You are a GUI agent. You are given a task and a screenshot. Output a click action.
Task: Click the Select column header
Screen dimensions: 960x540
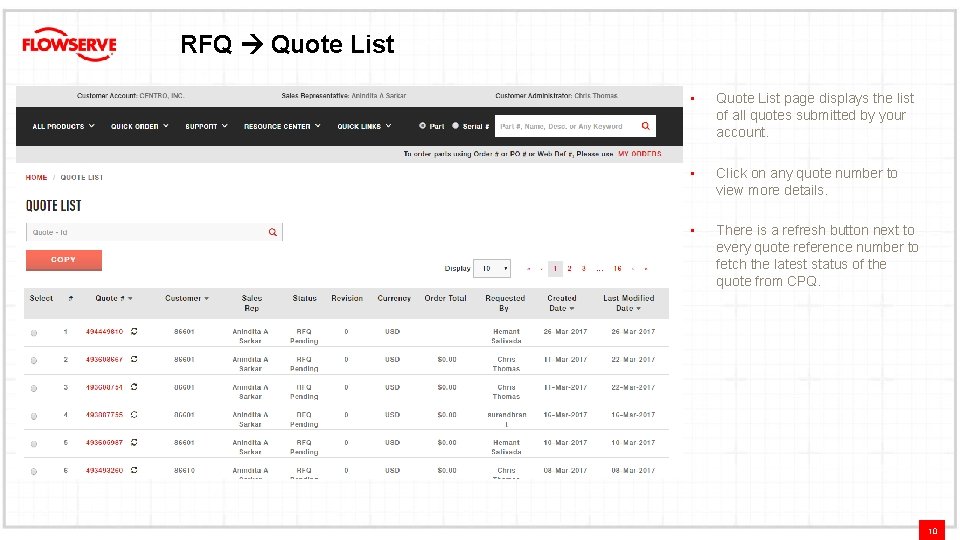click(x=41, y=298)
